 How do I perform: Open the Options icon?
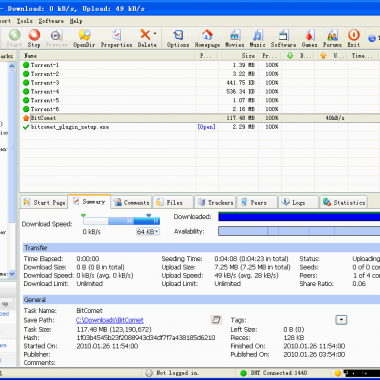(178, 38)
